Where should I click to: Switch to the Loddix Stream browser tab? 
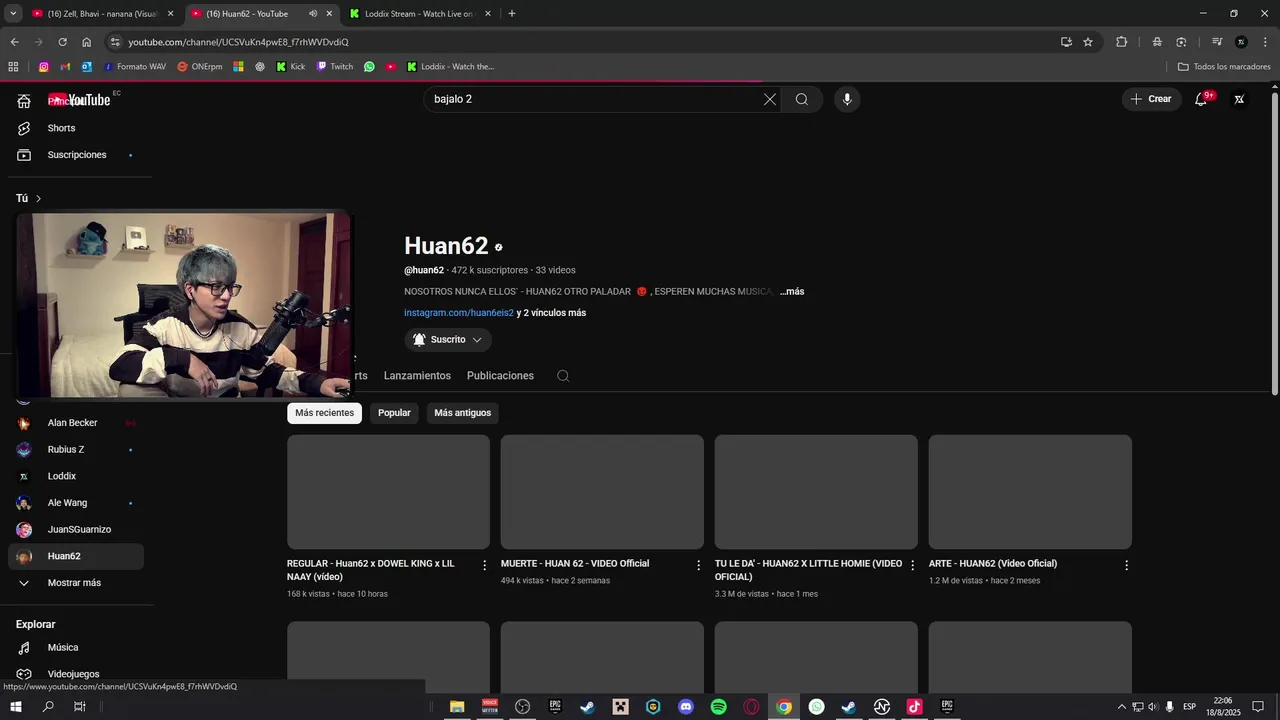pos(420,14)
